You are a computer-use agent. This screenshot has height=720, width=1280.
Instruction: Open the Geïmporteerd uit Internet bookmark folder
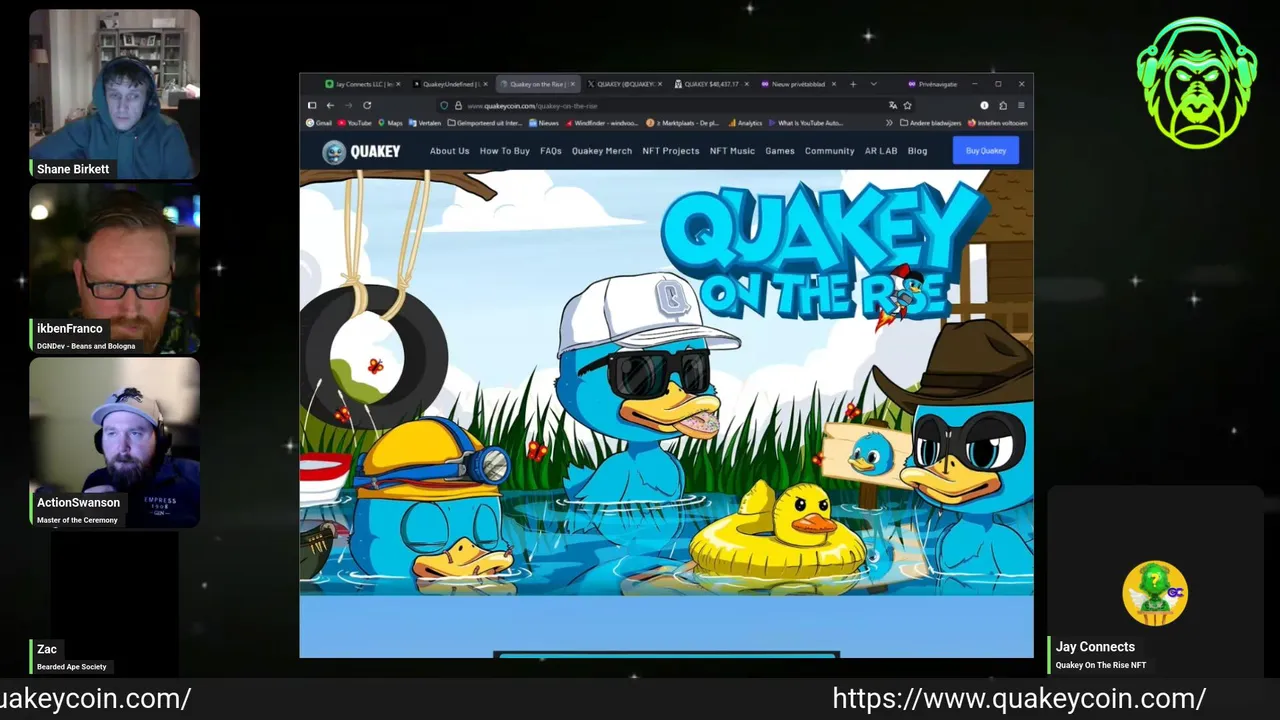(485, 123)
